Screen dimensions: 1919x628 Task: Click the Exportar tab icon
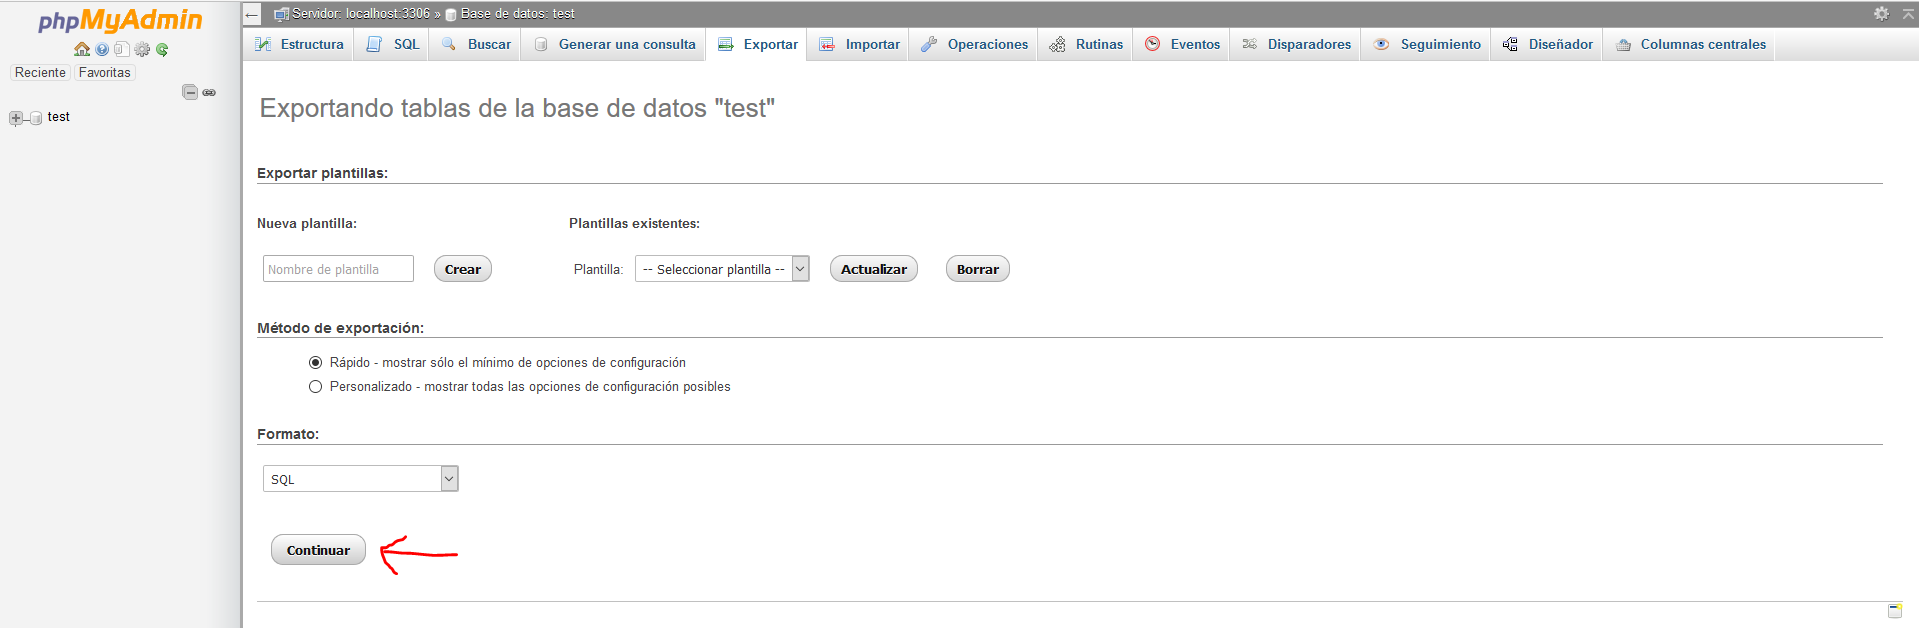click(x=726, y=44)
